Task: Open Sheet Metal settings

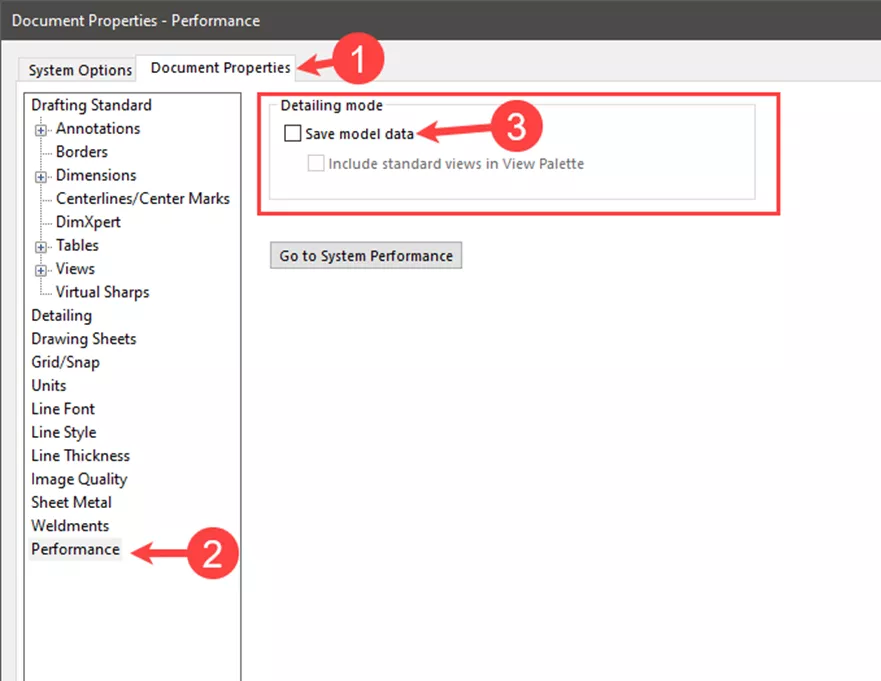Action: coord(71,502)
